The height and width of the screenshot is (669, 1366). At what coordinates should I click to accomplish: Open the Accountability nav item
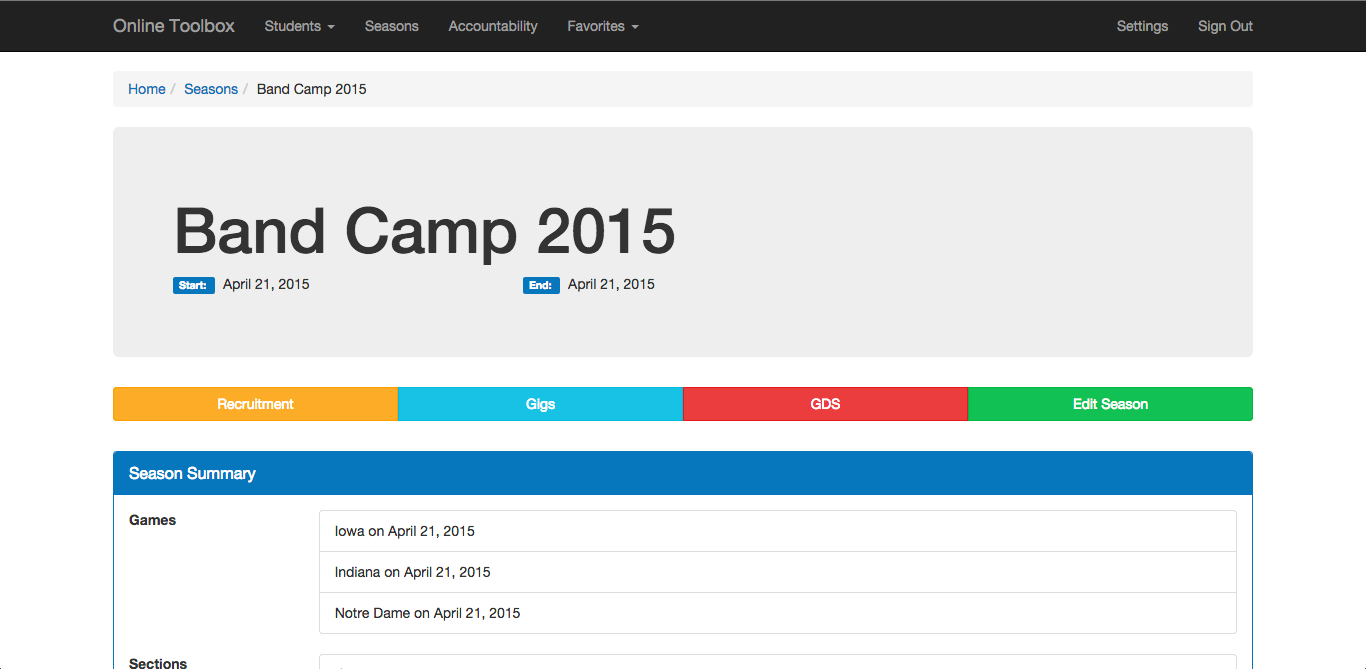point(493,26)
